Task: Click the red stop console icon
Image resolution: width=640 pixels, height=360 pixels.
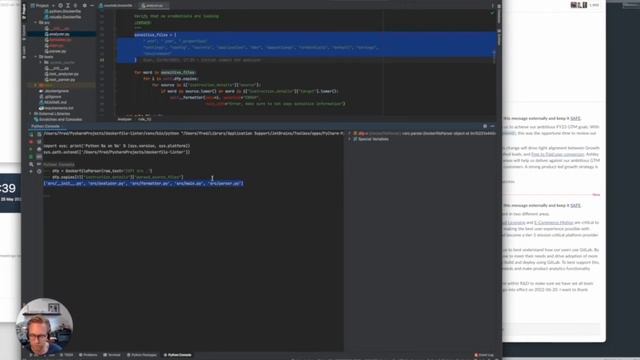Action: 31,142
